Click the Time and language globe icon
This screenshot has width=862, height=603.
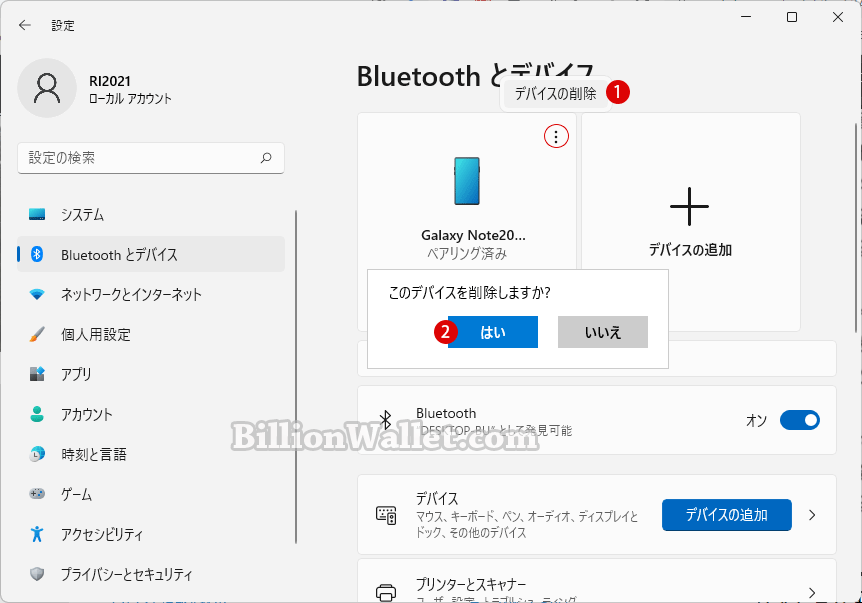pyautogui.click(x=37, y=454)
